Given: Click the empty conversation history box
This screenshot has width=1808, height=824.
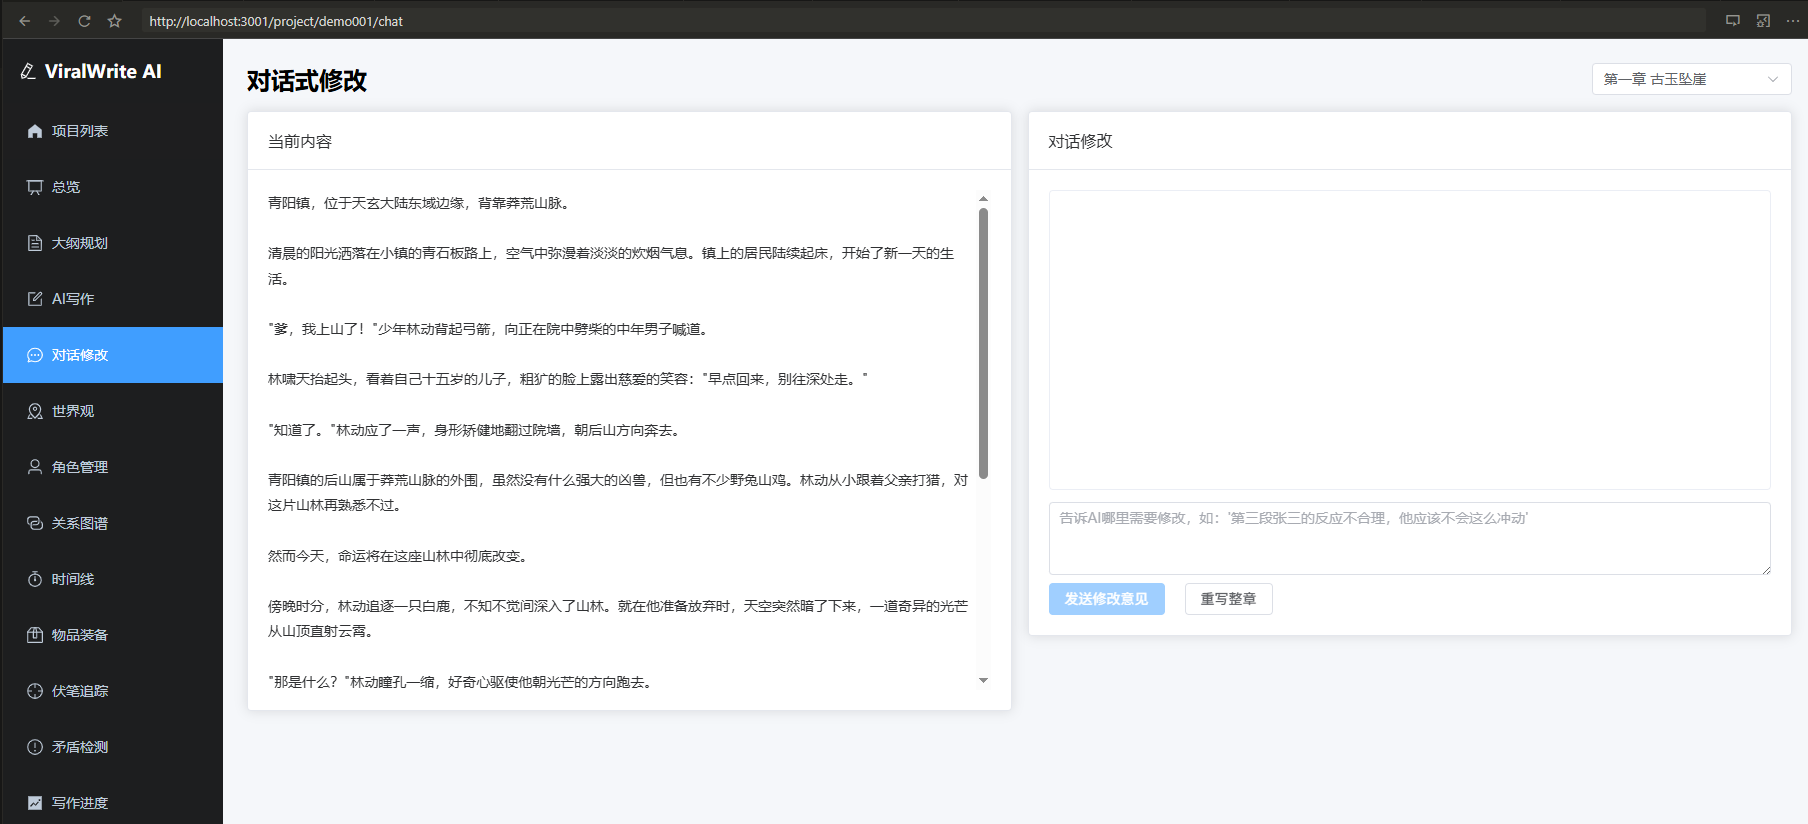Looking at the screenshot, I should pos(1410,340).
